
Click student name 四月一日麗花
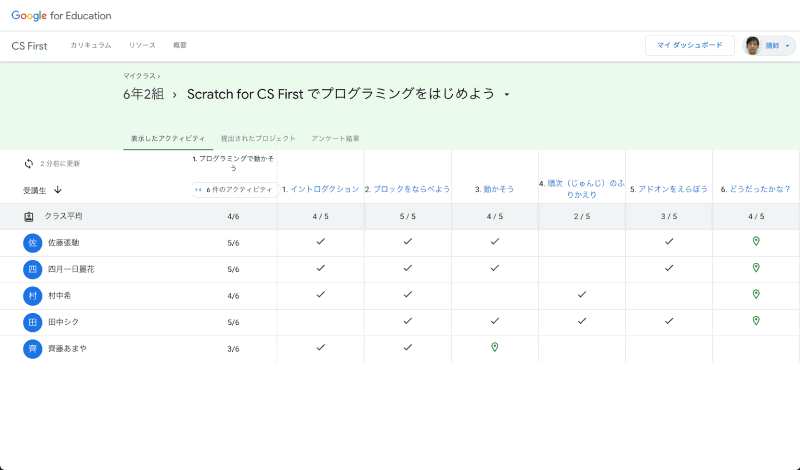(71, 269)
